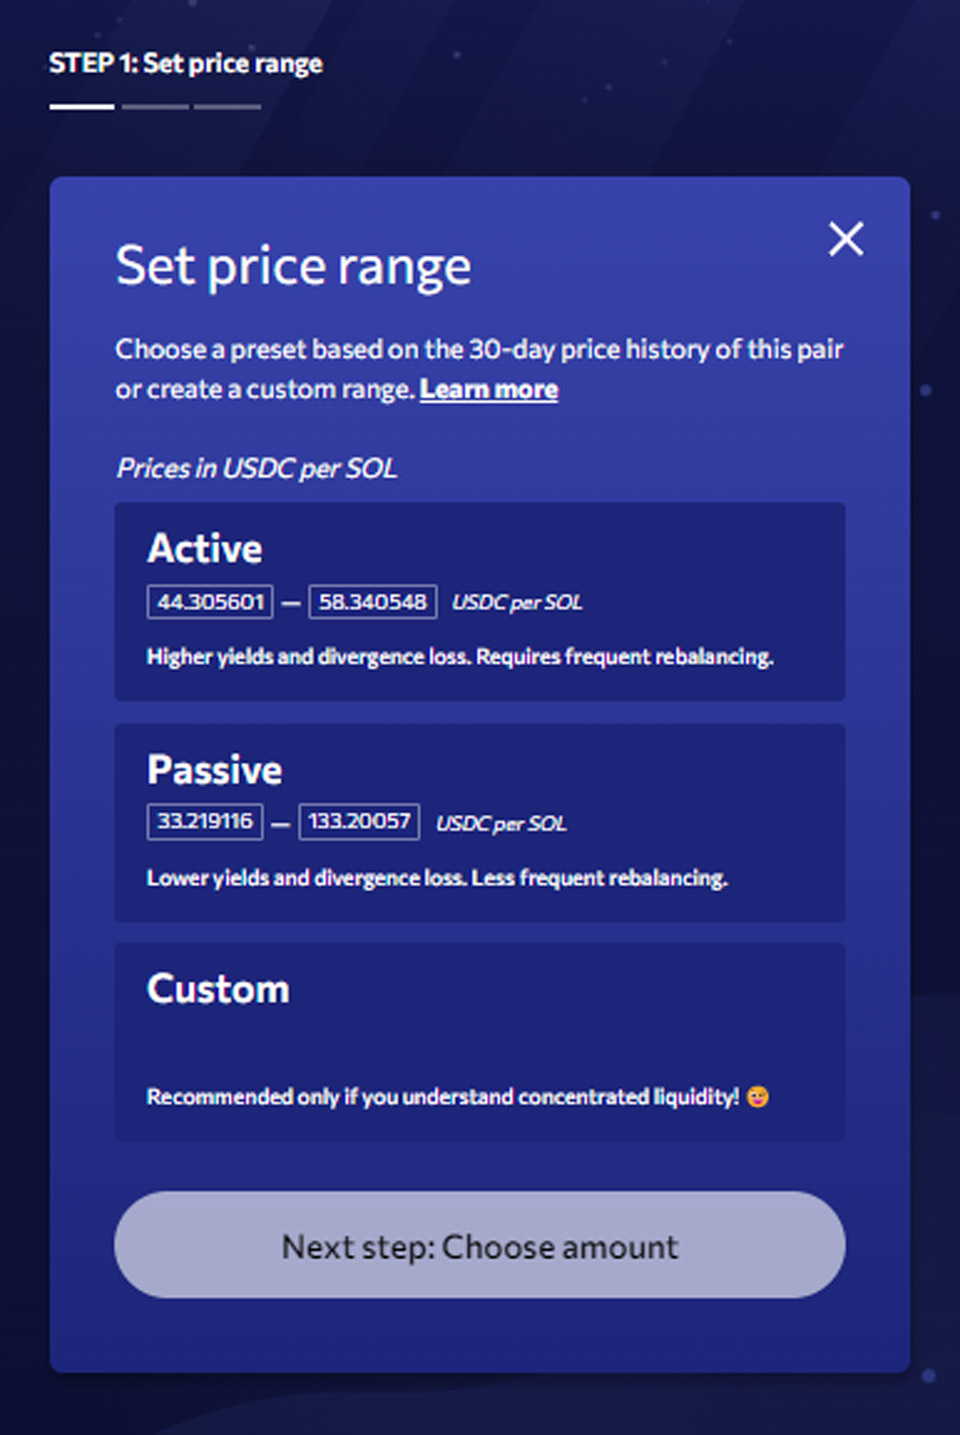This screenshot has width=960, height=1435.
Task: Click Next step: Choose amount button
Action: point(480,1245)
